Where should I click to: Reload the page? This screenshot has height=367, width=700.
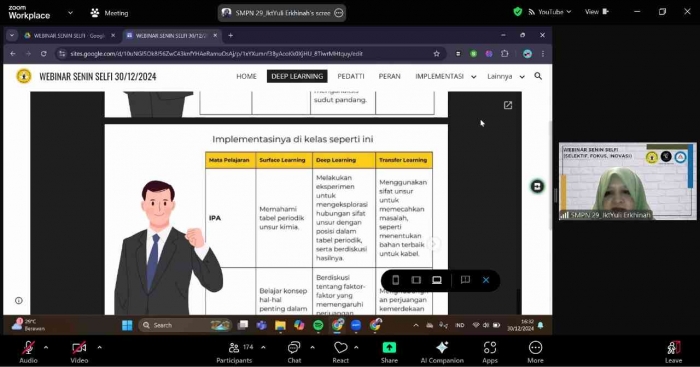pyautogui.click(x=43, y=54)
